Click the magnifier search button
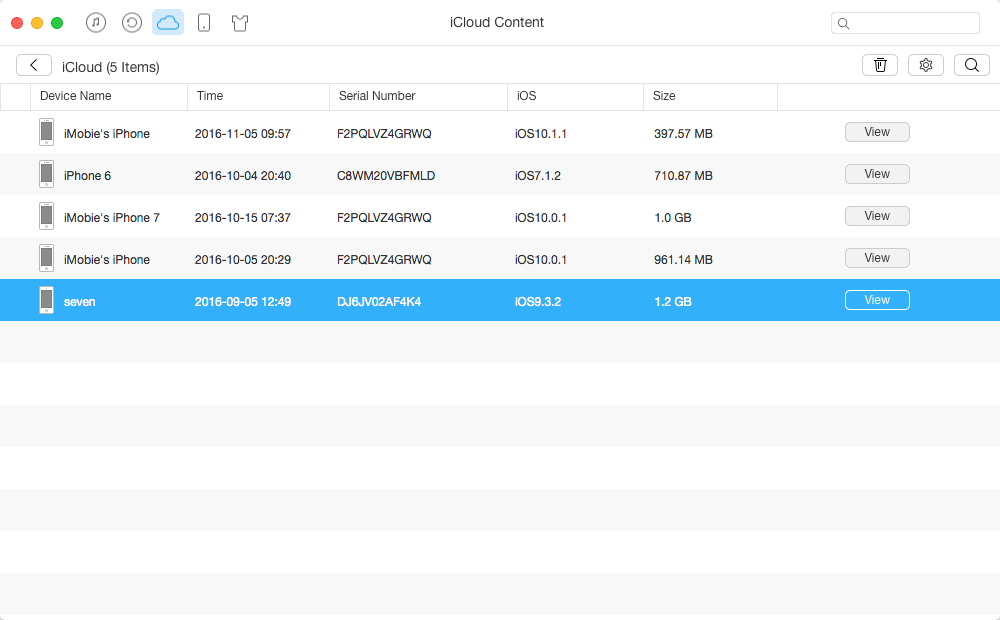Screen dimensions: 1000x620 tap(972, 65)
